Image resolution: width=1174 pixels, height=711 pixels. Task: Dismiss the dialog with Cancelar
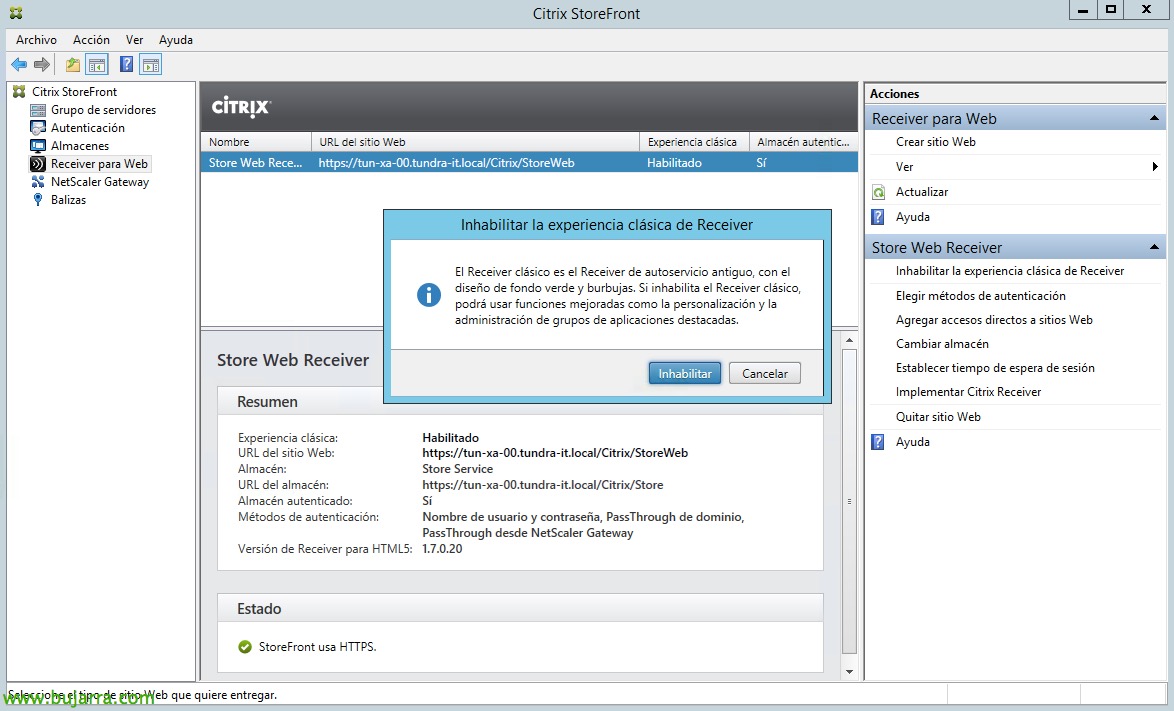point(764,373)
